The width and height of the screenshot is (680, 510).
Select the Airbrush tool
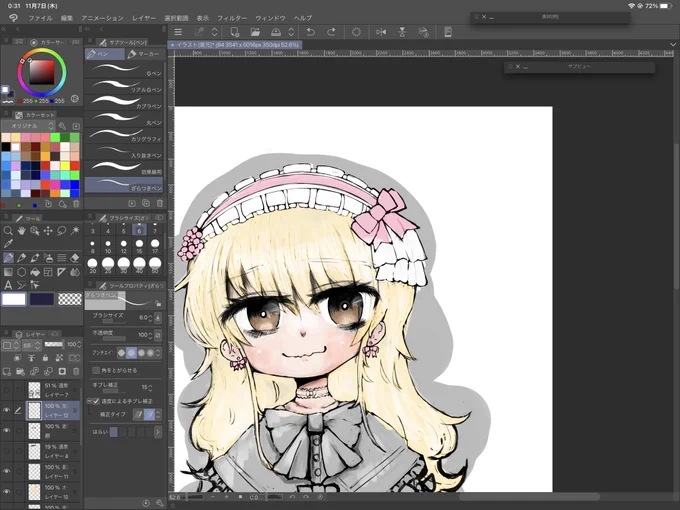[48, 258]
